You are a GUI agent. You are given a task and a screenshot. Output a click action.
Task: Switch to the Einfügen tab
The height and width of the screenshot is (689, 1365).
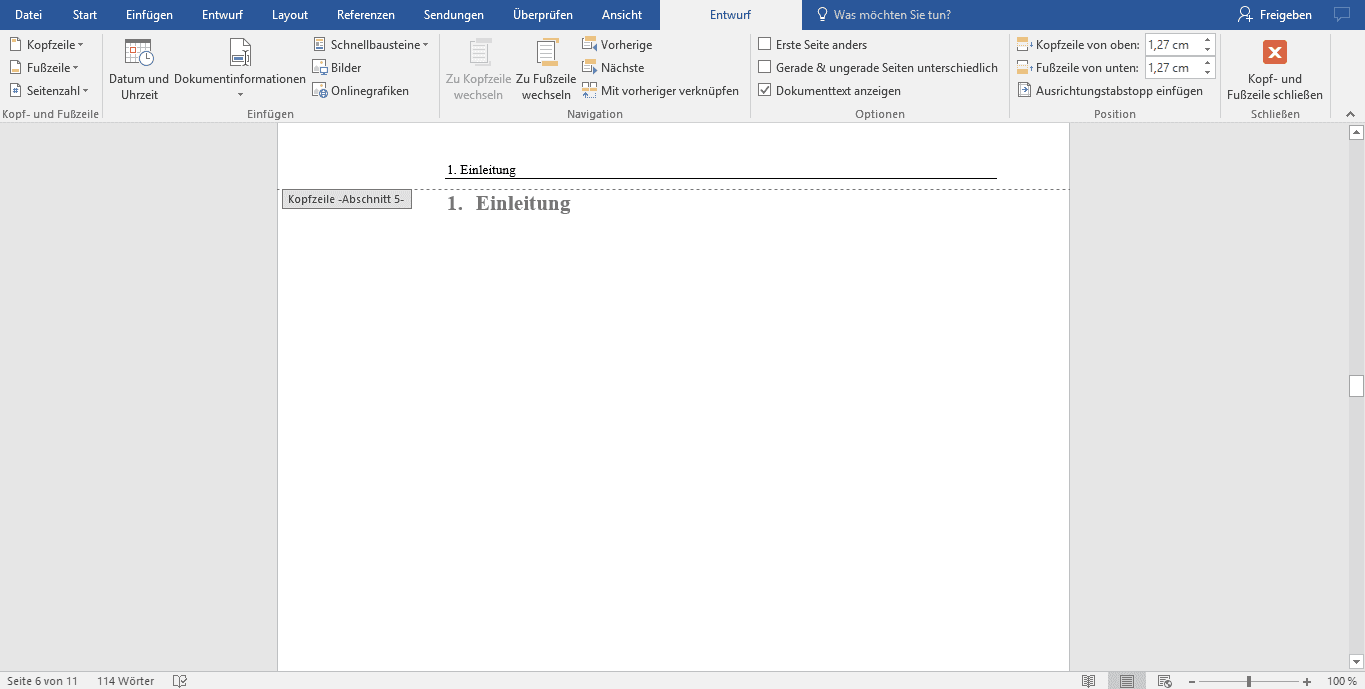149,15
